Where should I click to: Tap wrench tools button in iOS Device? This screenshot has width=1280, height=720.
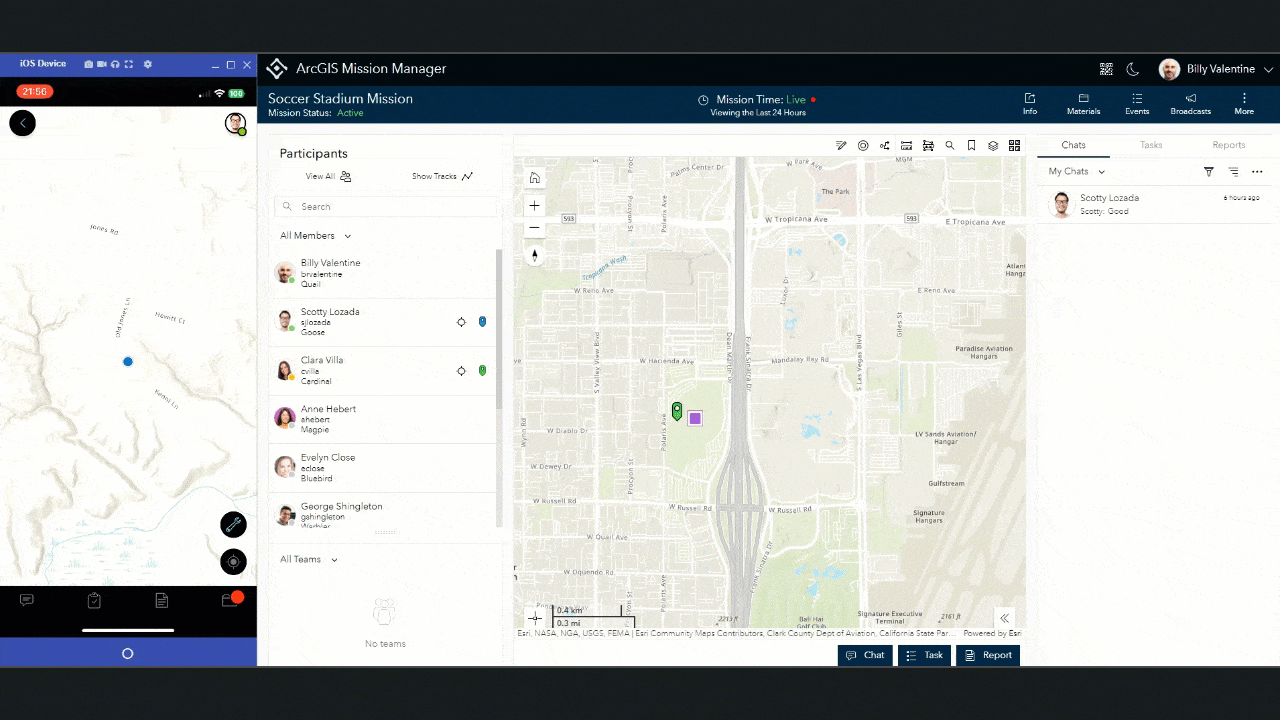(233, 524)
